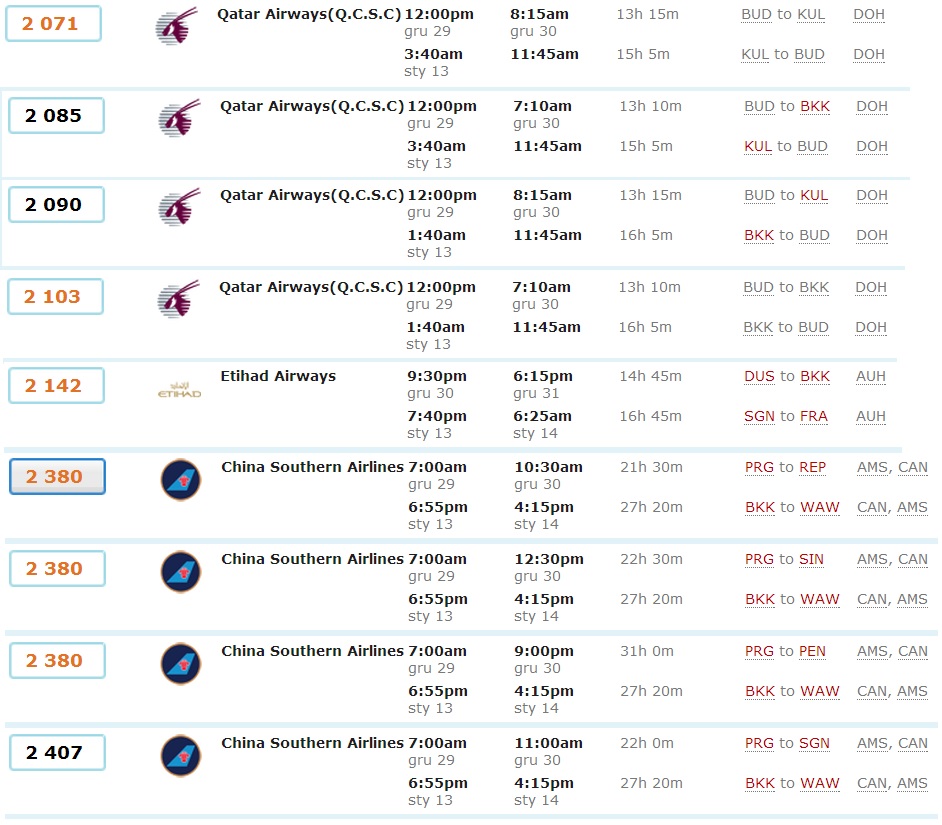Click China Southern logo in the 2 407 row
The height and width of the screenshot is (825, 942).
tap(181, 755)
